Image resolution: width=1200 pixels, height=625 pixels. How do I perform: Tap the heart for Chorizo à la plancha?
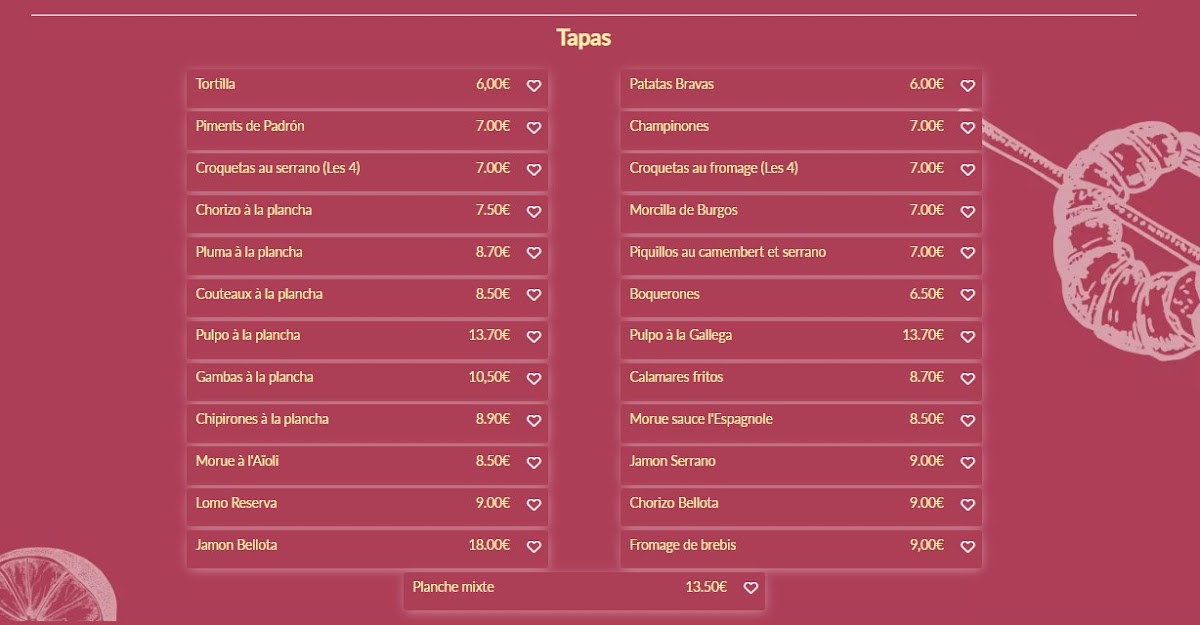coord(534,212)
